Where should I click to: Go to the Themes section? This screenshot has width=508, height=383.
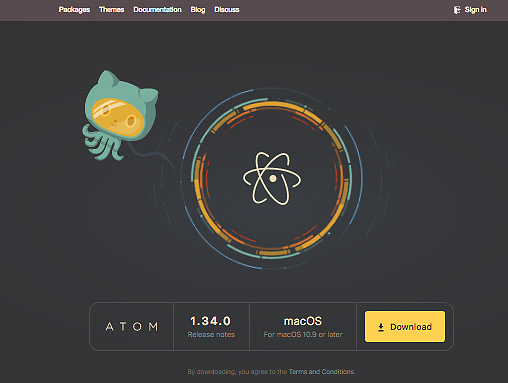coord(112,10)
